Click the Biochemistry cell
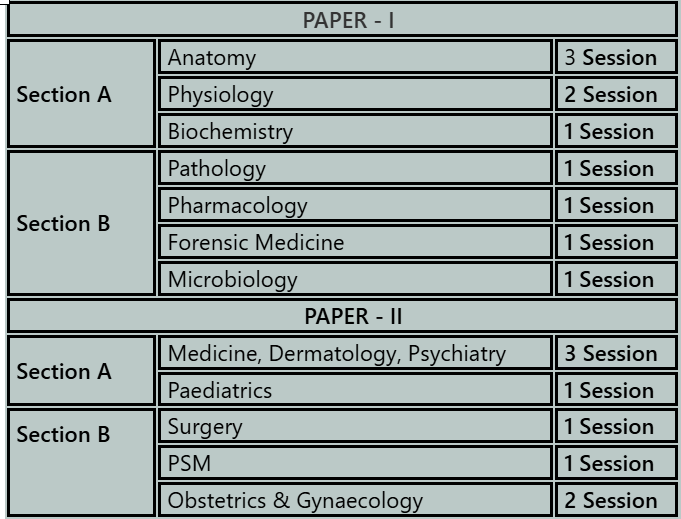The width and height of the screenshot is (681, 519). [355, 132]
